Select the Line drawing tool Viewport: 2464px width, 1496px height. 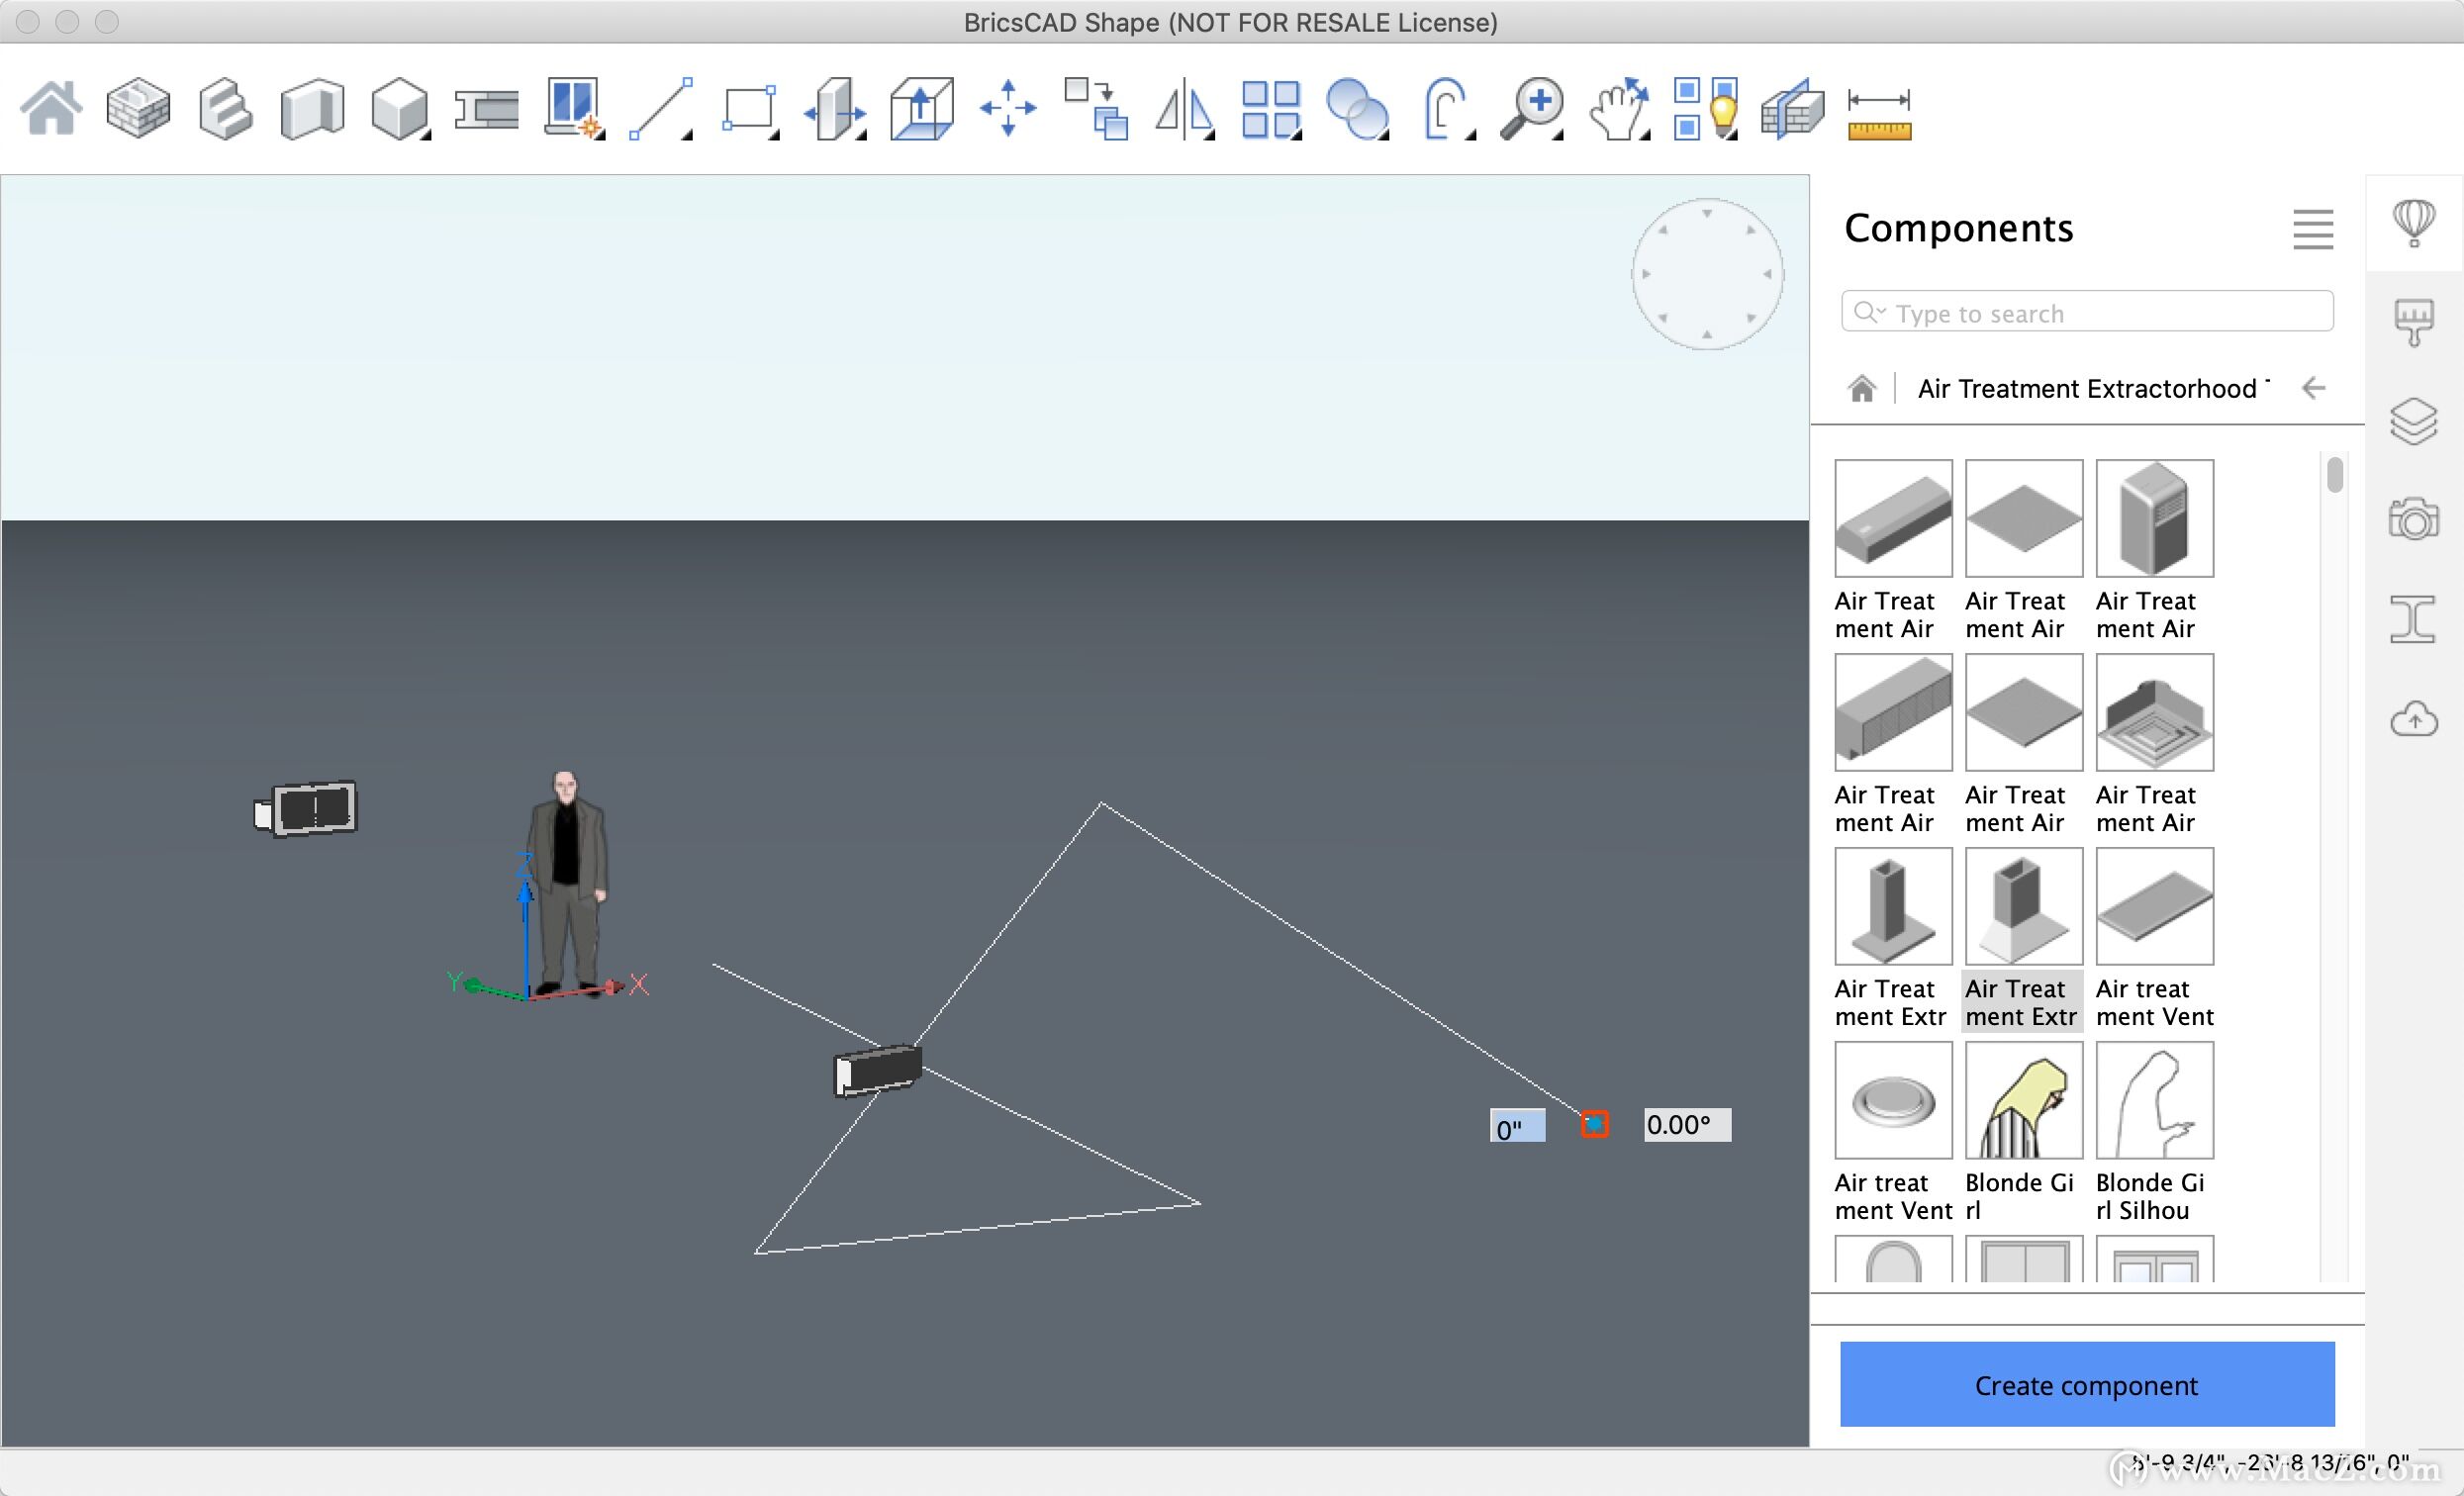click(660, 108)
